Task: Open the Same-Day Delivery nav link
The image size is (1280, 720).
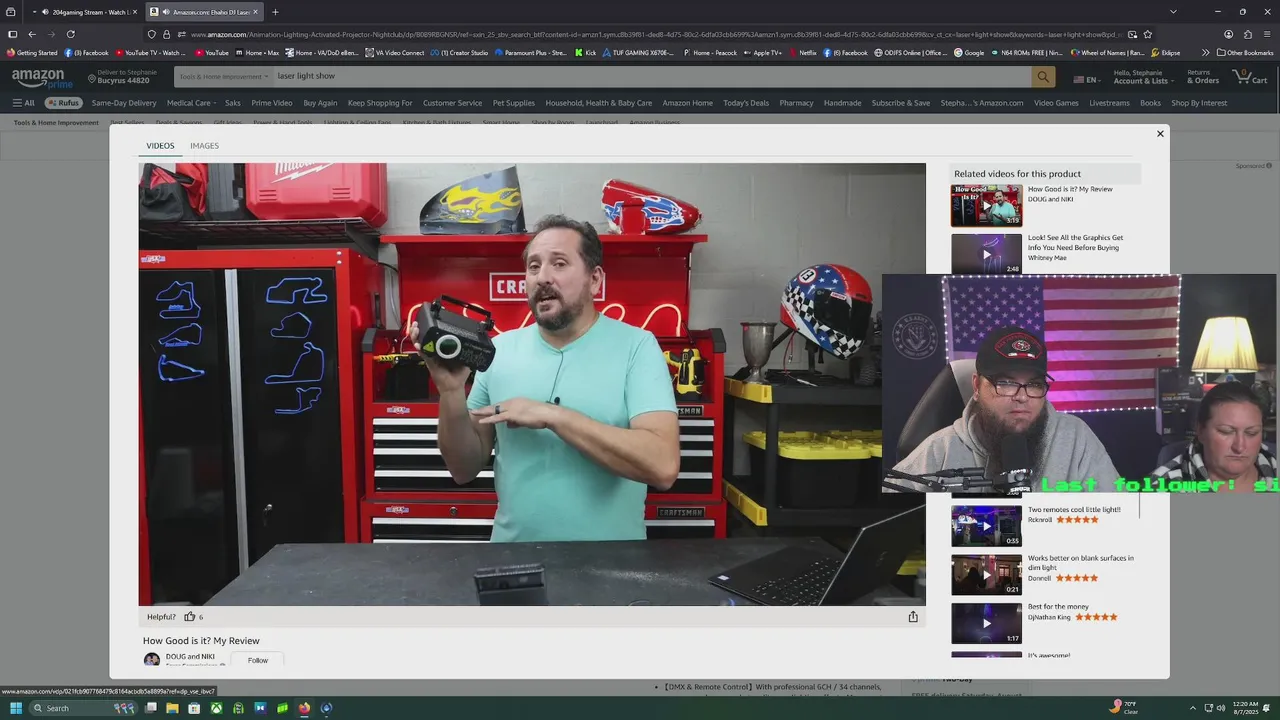Action: tap(124, 103)
